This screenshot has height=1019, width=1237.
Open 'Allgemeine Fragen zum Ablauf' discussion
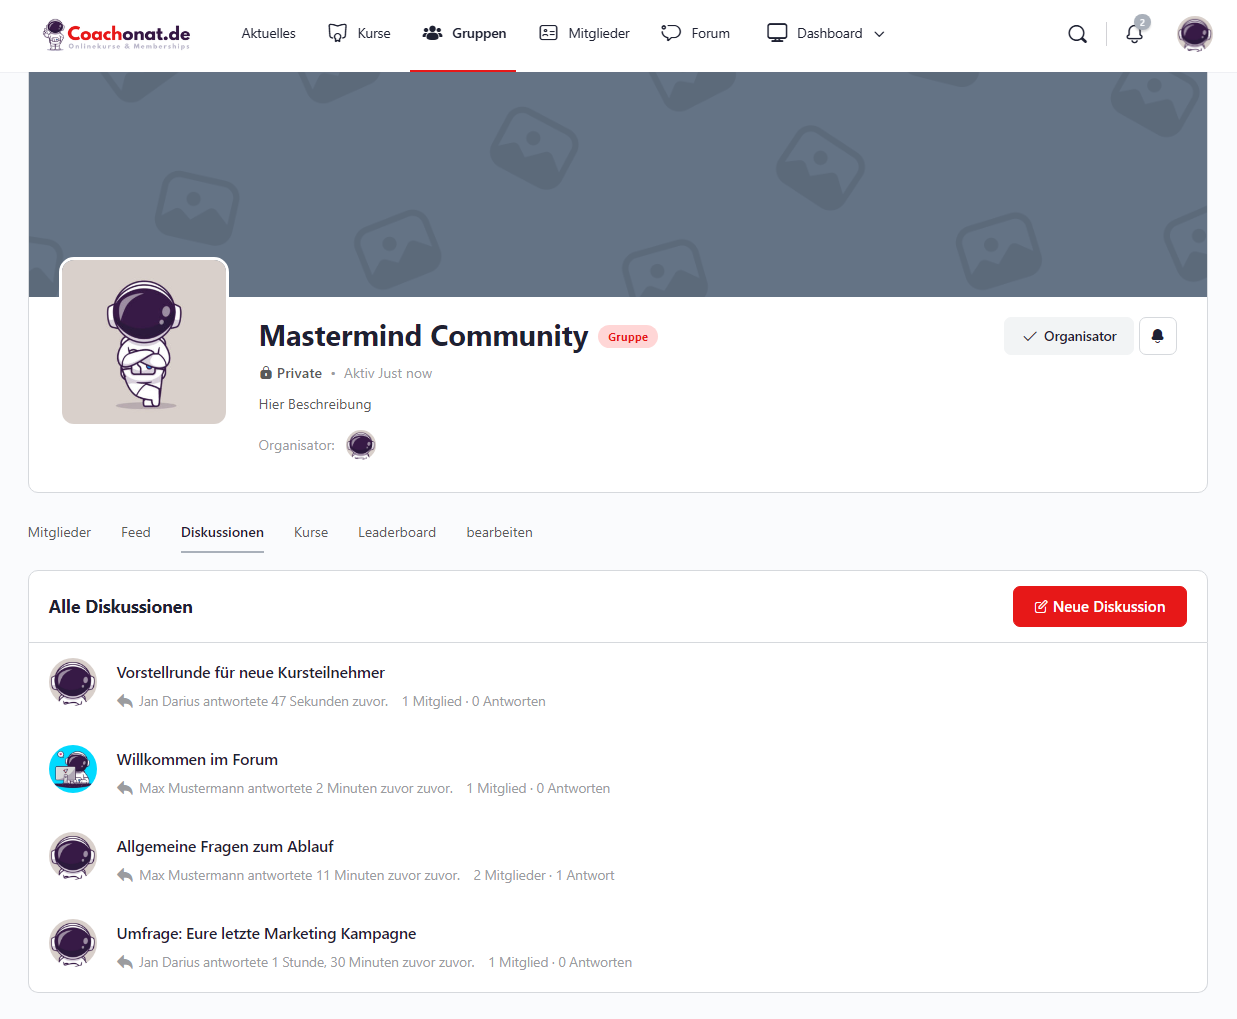(x=225, y=847)
